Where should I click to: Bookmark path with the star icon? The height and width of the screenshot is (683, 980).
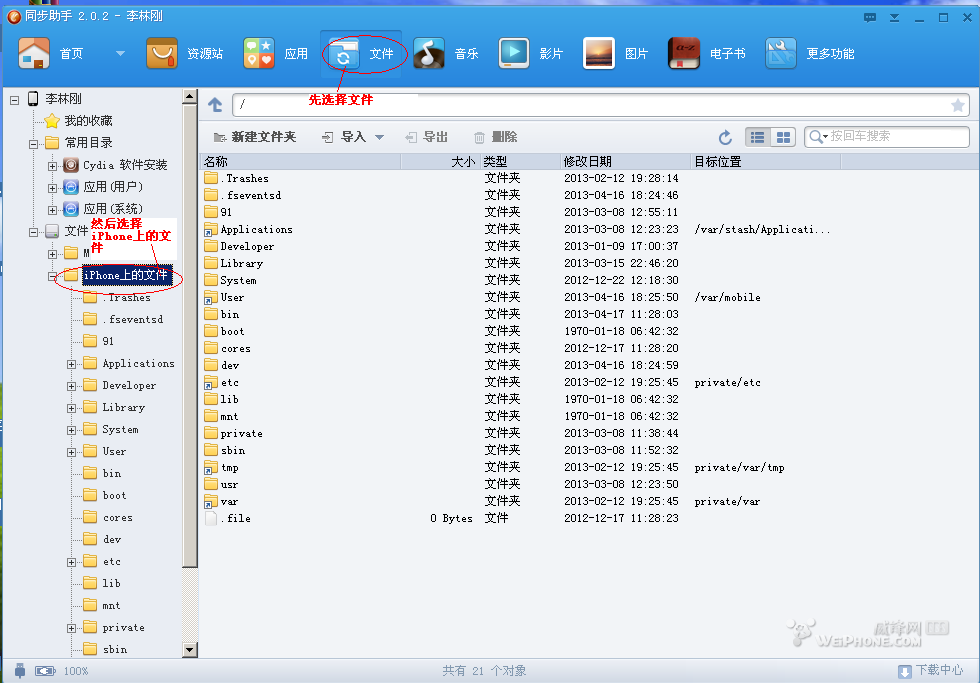(957, 105)
